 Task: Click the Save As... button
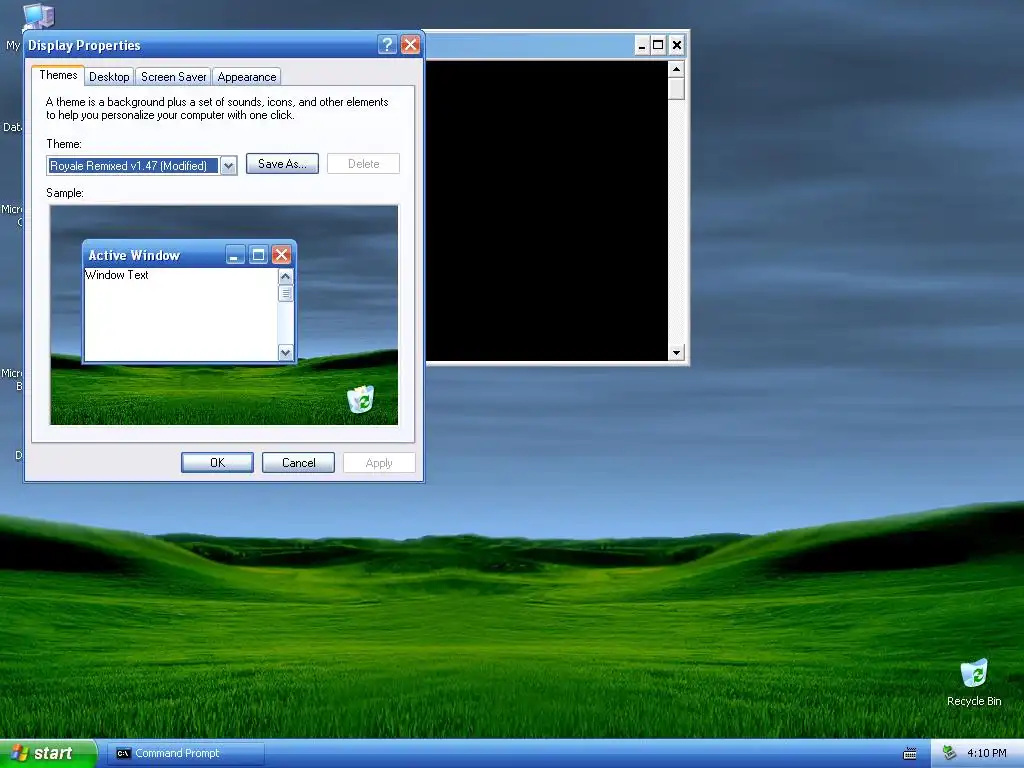tap(282, 164)
